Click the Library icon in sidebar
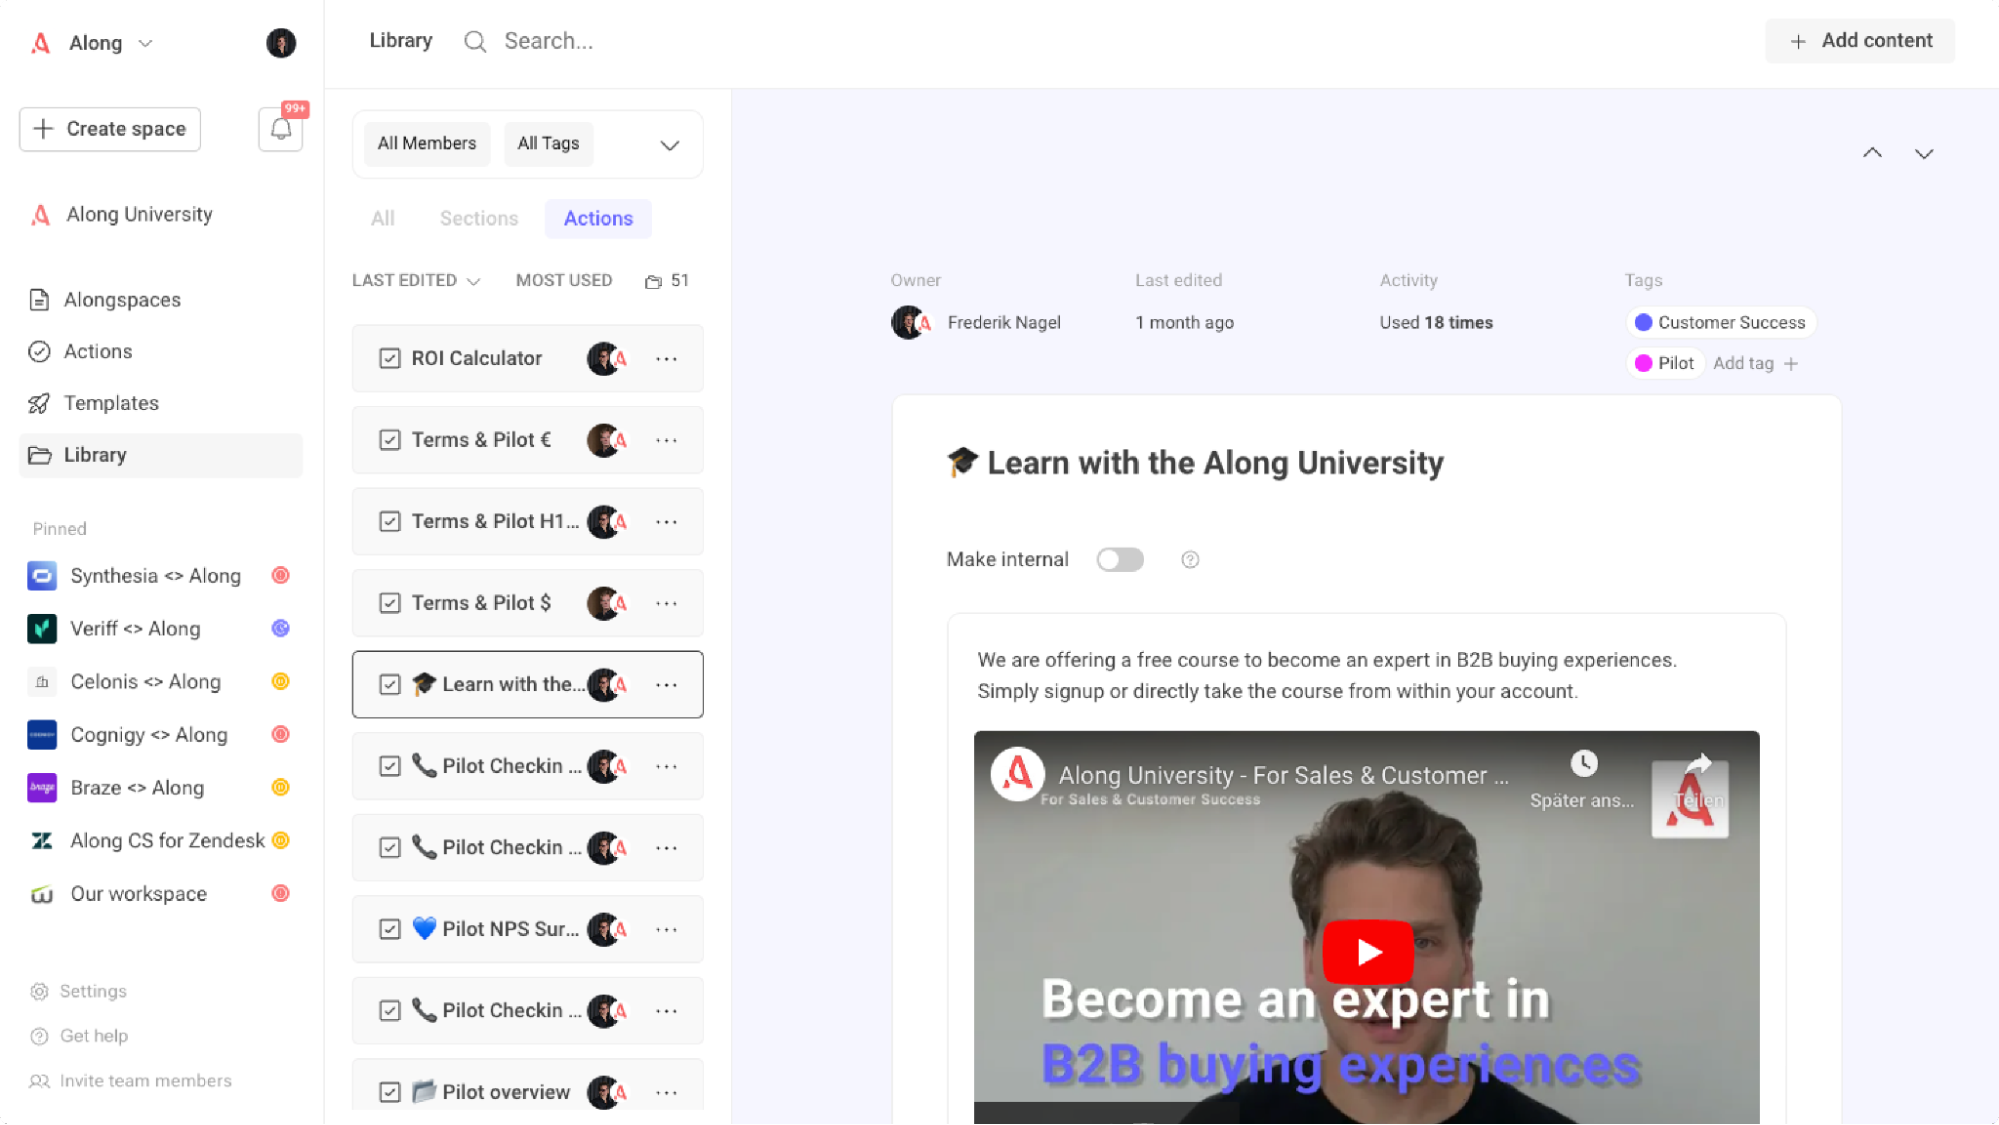Viewport: 1999px width, 1125px height. coord(40,455)
